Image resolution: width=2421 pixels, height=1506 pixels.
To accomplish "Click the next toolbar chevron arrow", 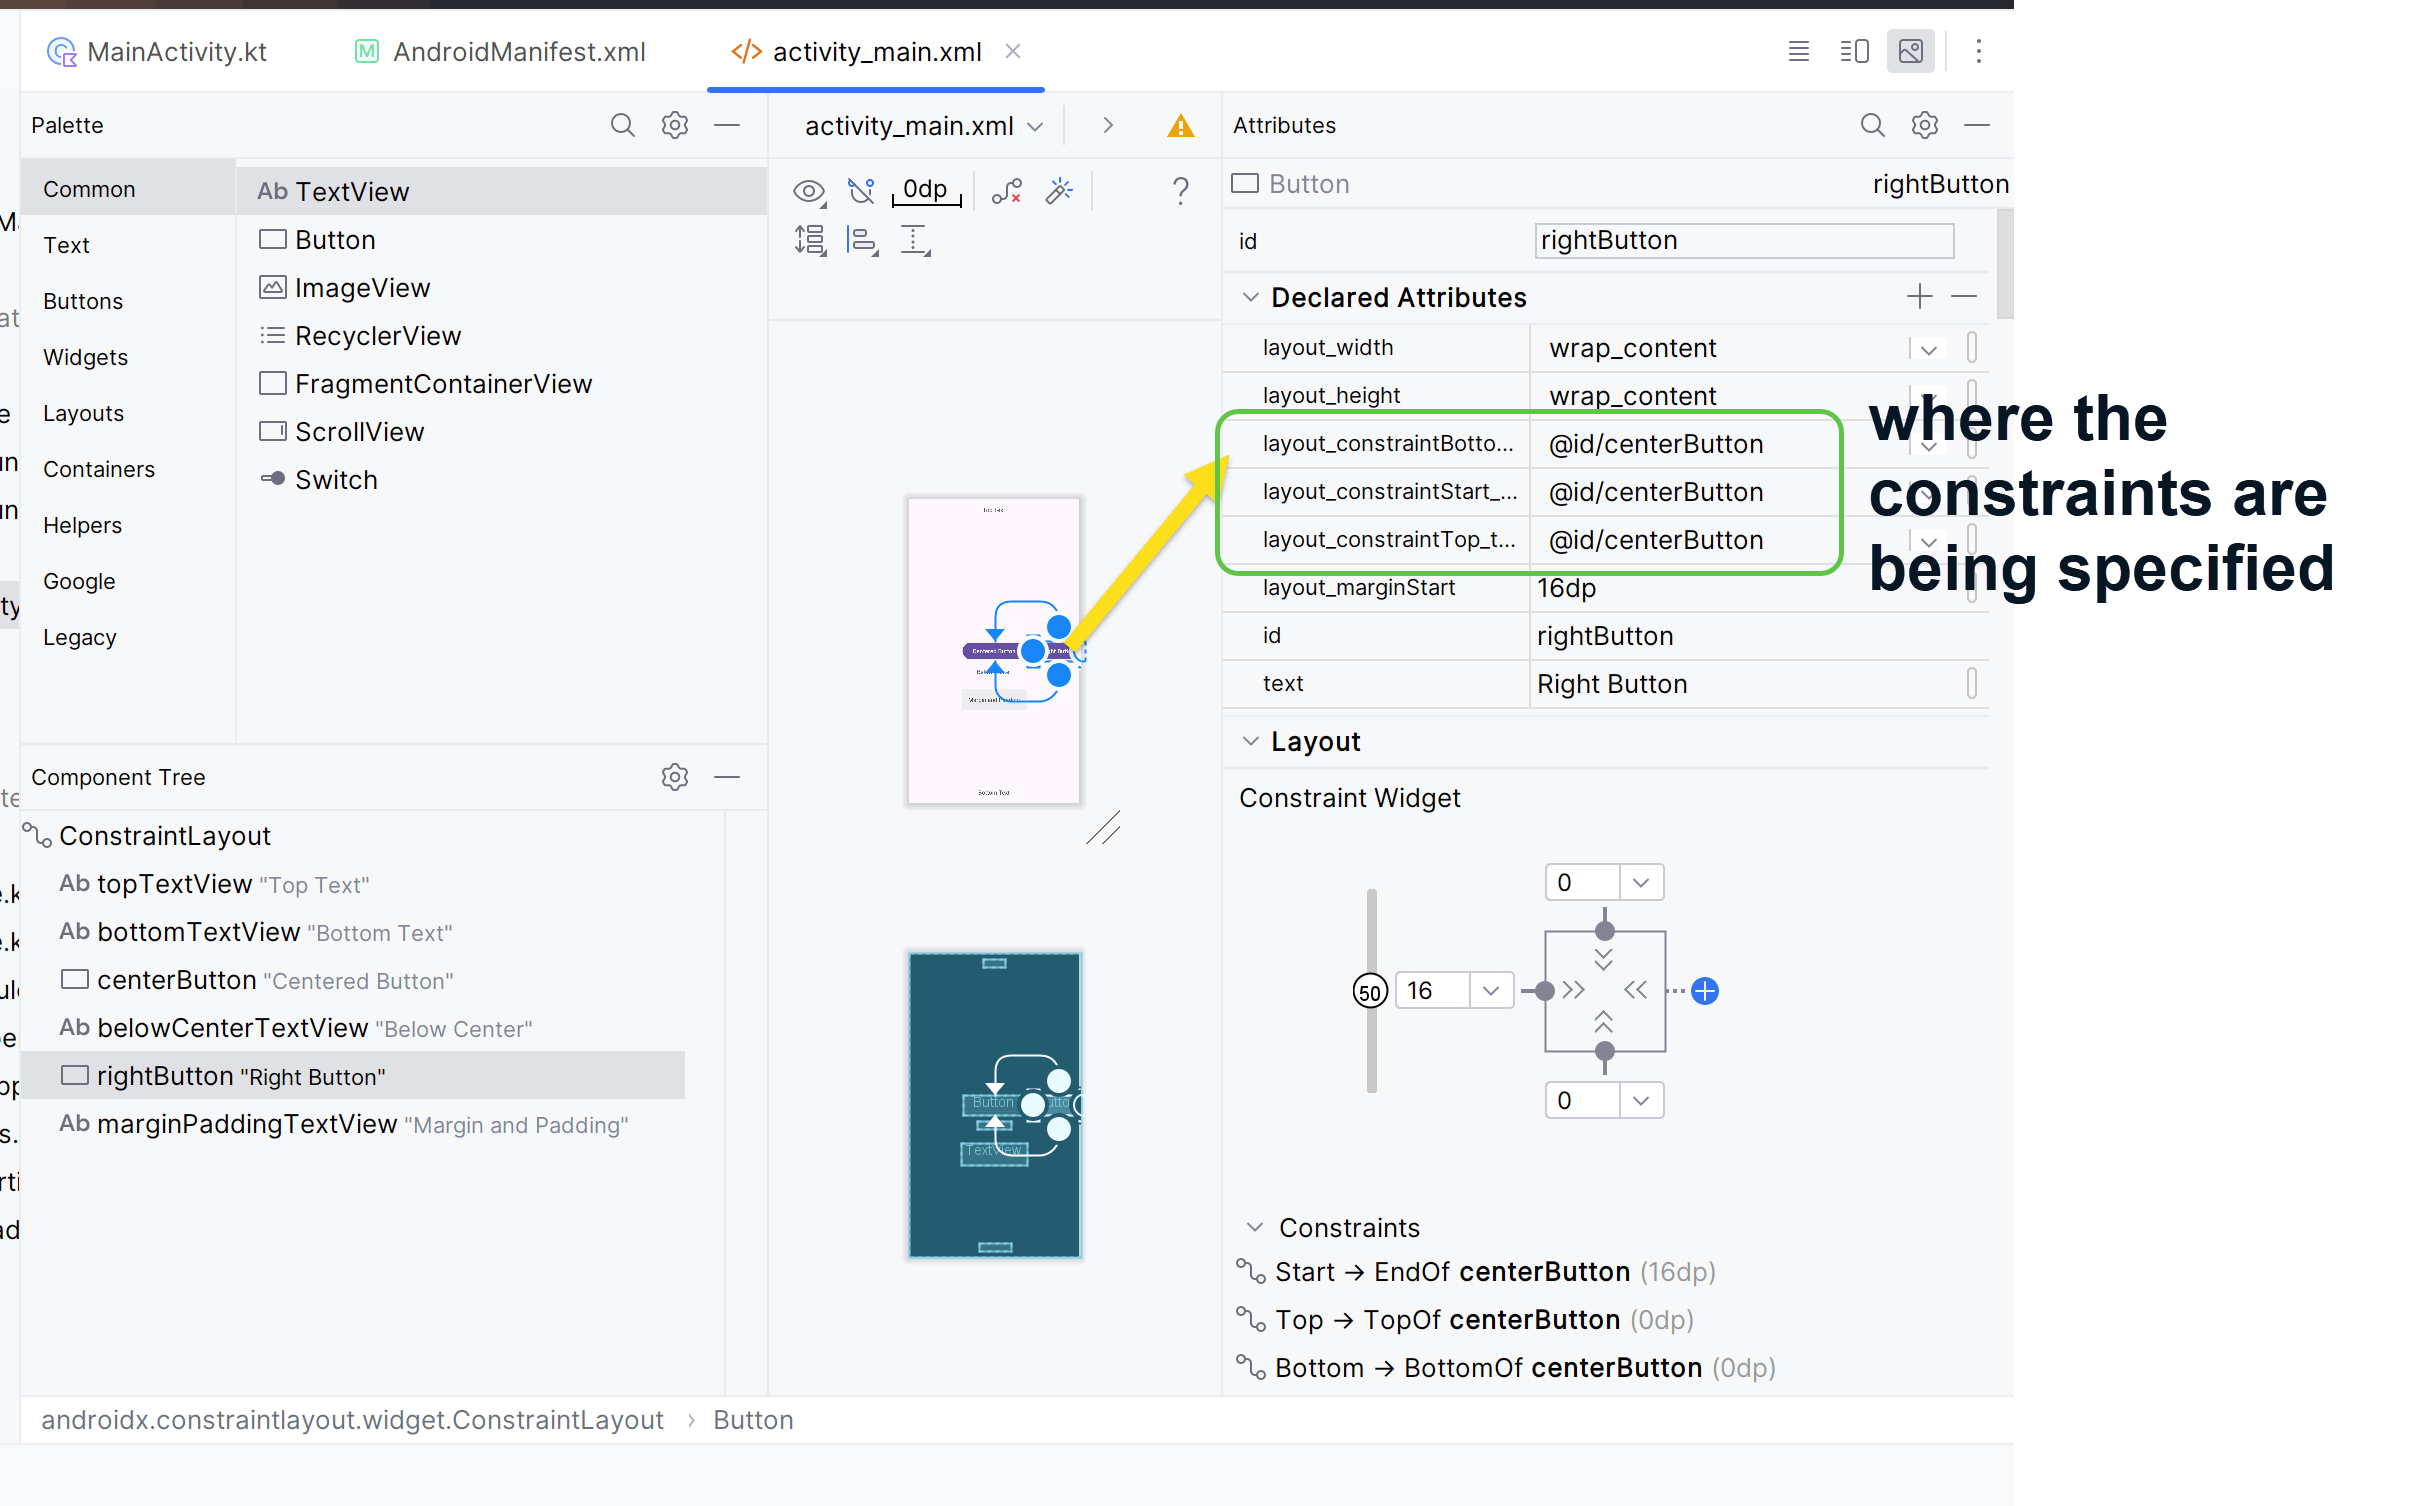I will tap(1108, 125).
